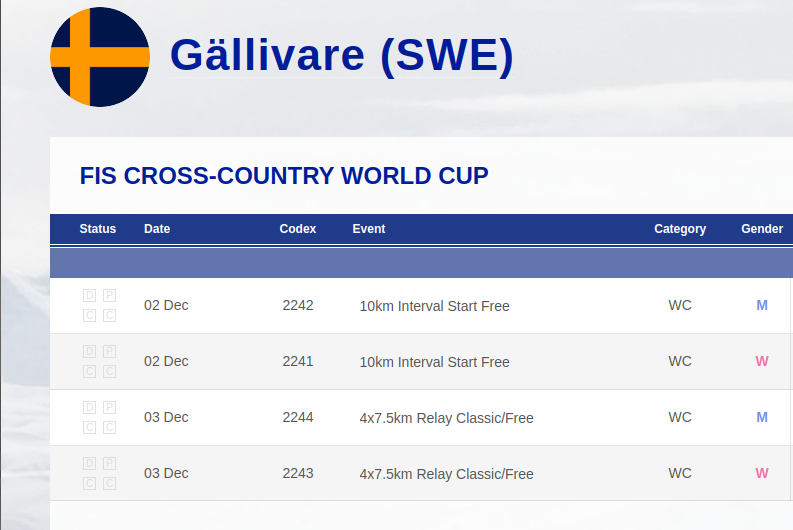The width and height of the screenshot is (793, 530).
Task: Click the D status icon for codex 2244
Action: click(x=90, y=408)
